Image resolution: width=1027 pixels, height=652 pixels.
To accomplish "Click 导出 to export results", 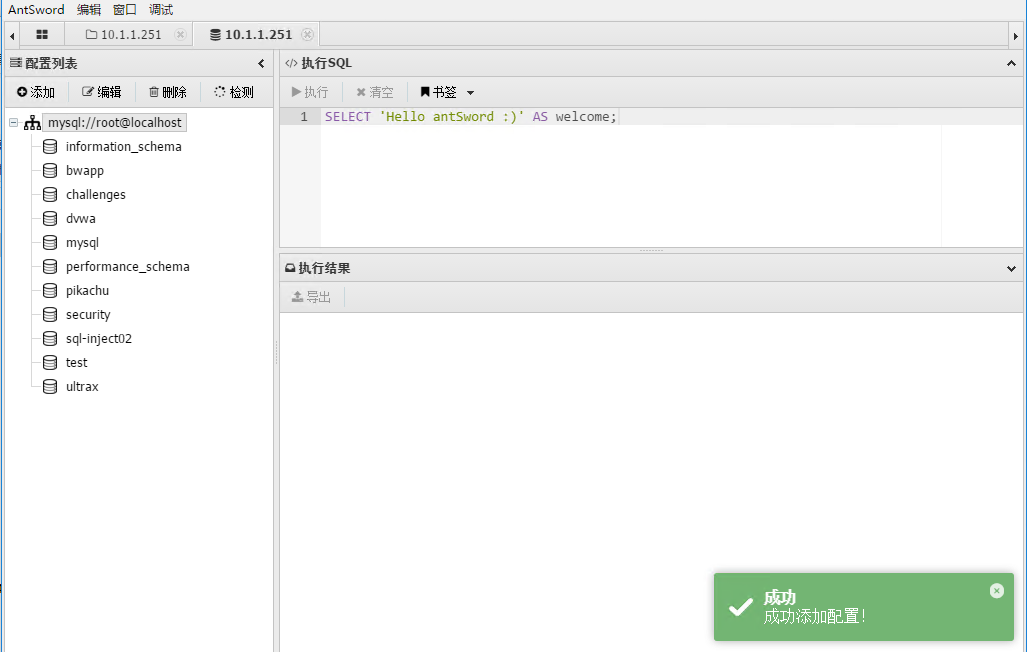I will [x=311, y=297].
